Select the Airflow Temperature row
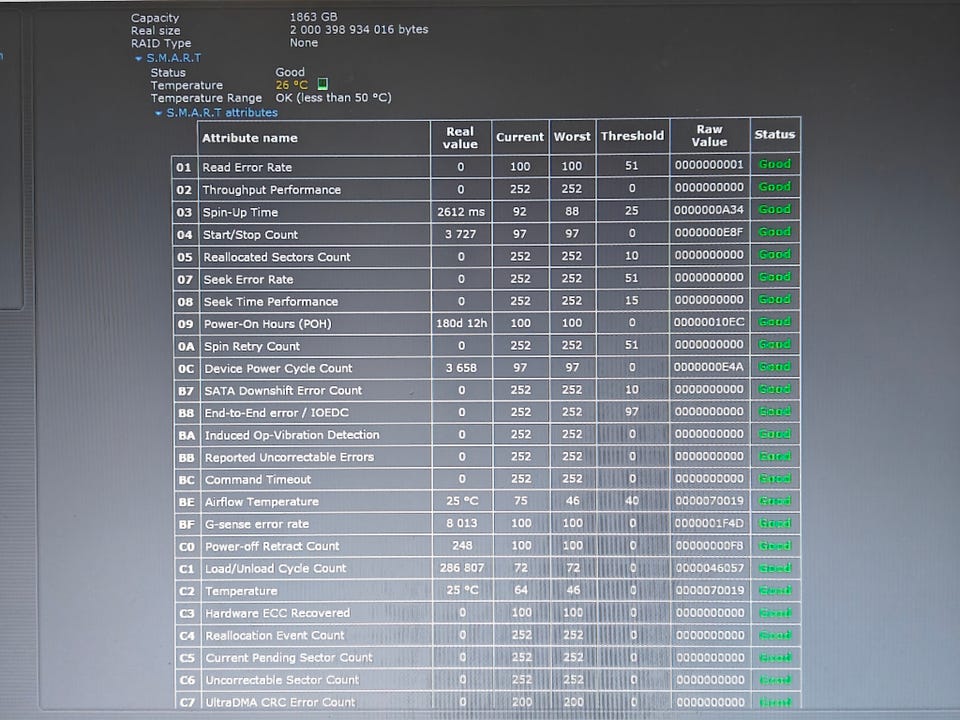 click(x=487, y=501)
